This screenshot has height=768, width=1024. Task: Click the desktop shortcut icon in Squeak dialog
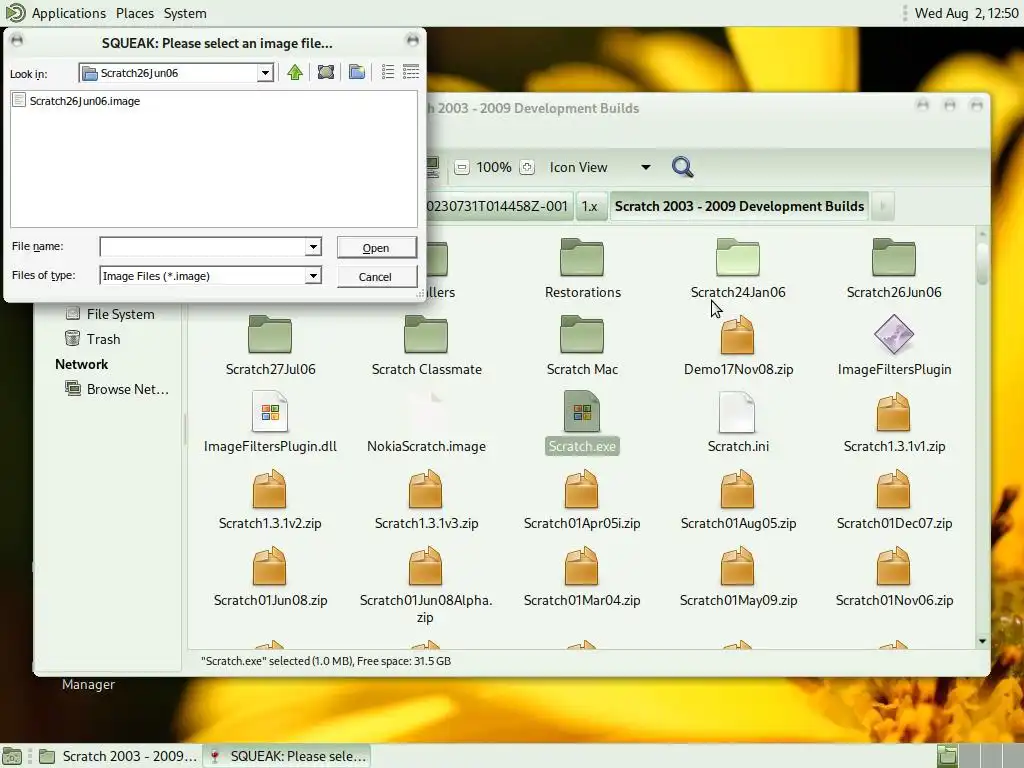pos(326,72)
